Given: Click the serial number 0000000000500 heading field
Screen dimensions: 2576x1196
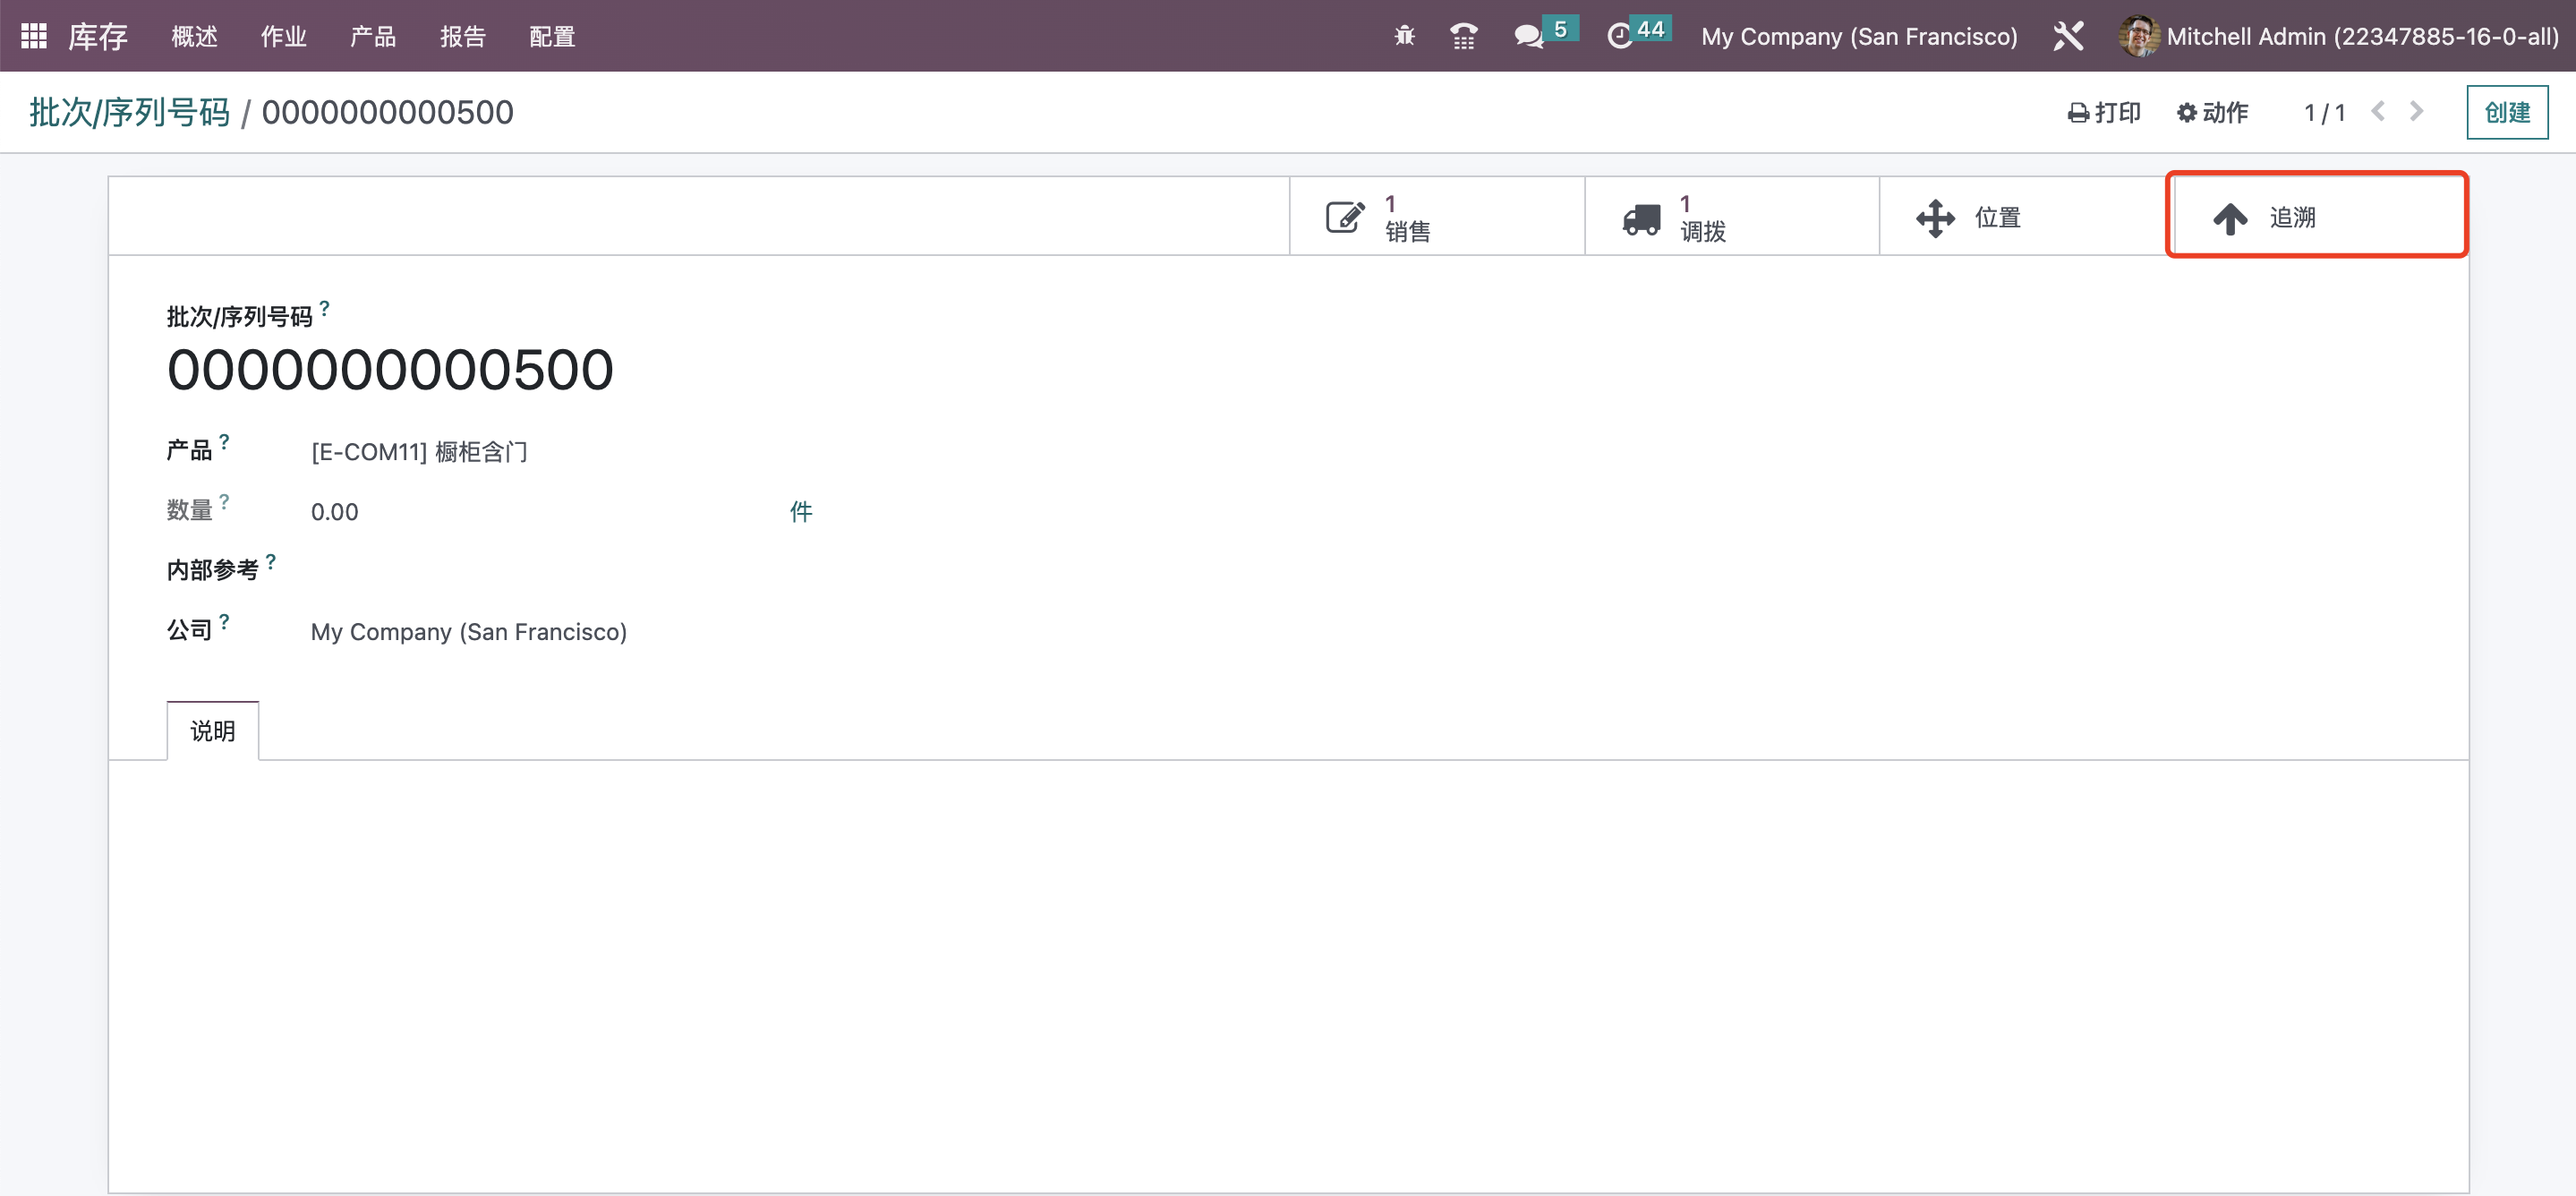Looking at the screenshot, I should [390, 369].
